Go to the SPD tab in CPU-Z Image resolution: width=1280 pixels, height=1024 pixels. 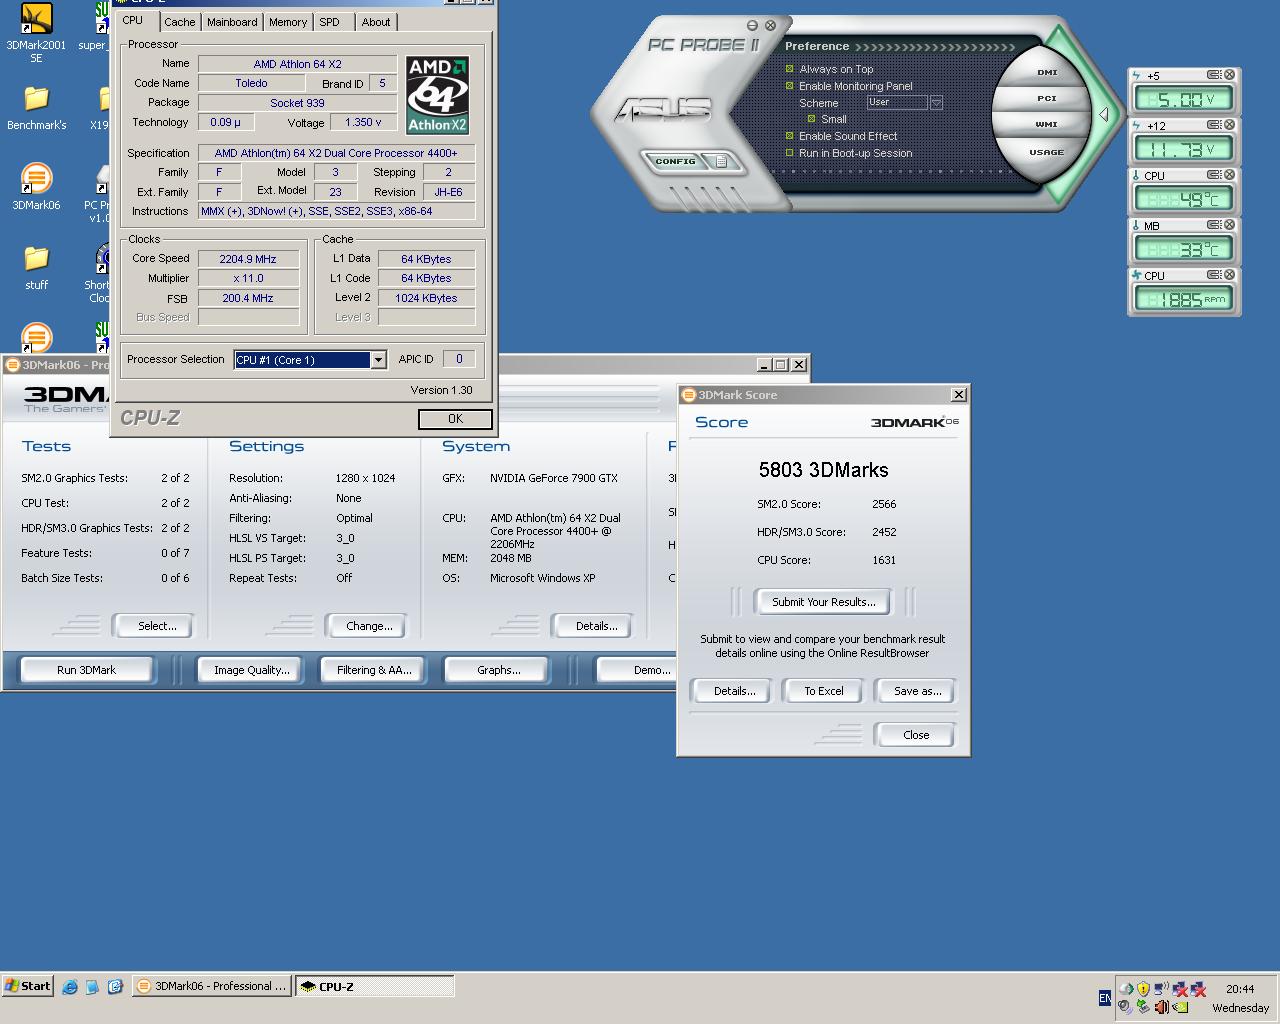(x=329, y=22)
